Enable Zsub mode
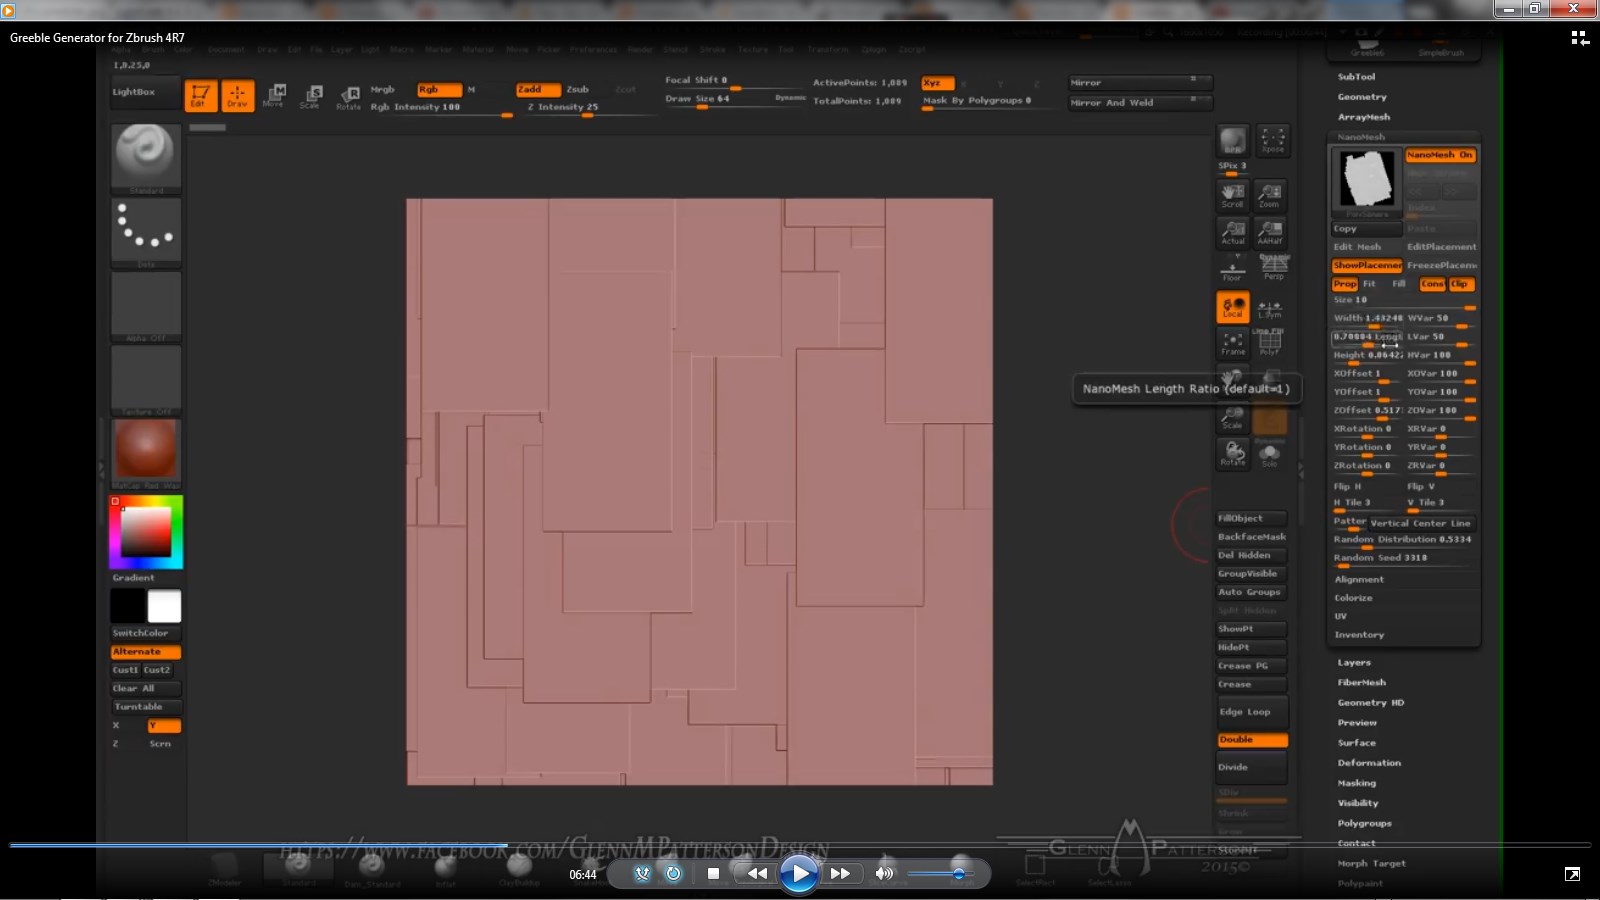Image resolution: width=1600 pixels, height=900 pixels. click(x=578, y=89)
